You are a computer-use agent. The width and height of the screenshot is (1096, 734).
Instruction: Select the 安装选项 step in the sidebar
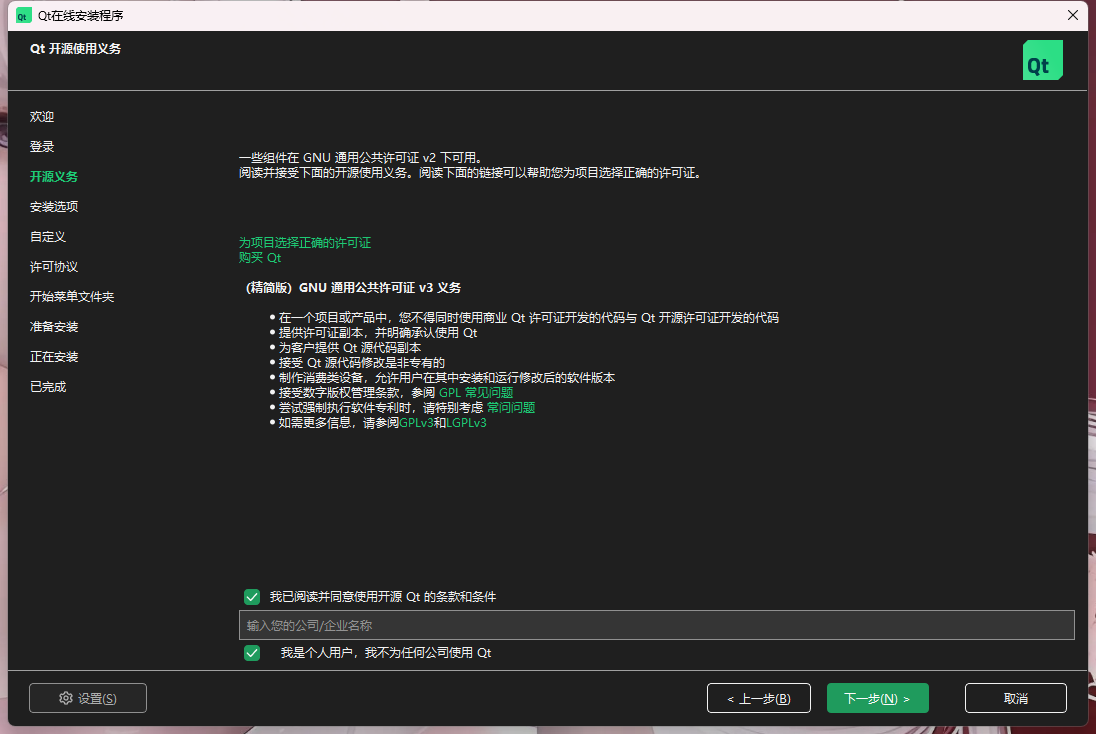pyautogui.click(x=54, y=207)
